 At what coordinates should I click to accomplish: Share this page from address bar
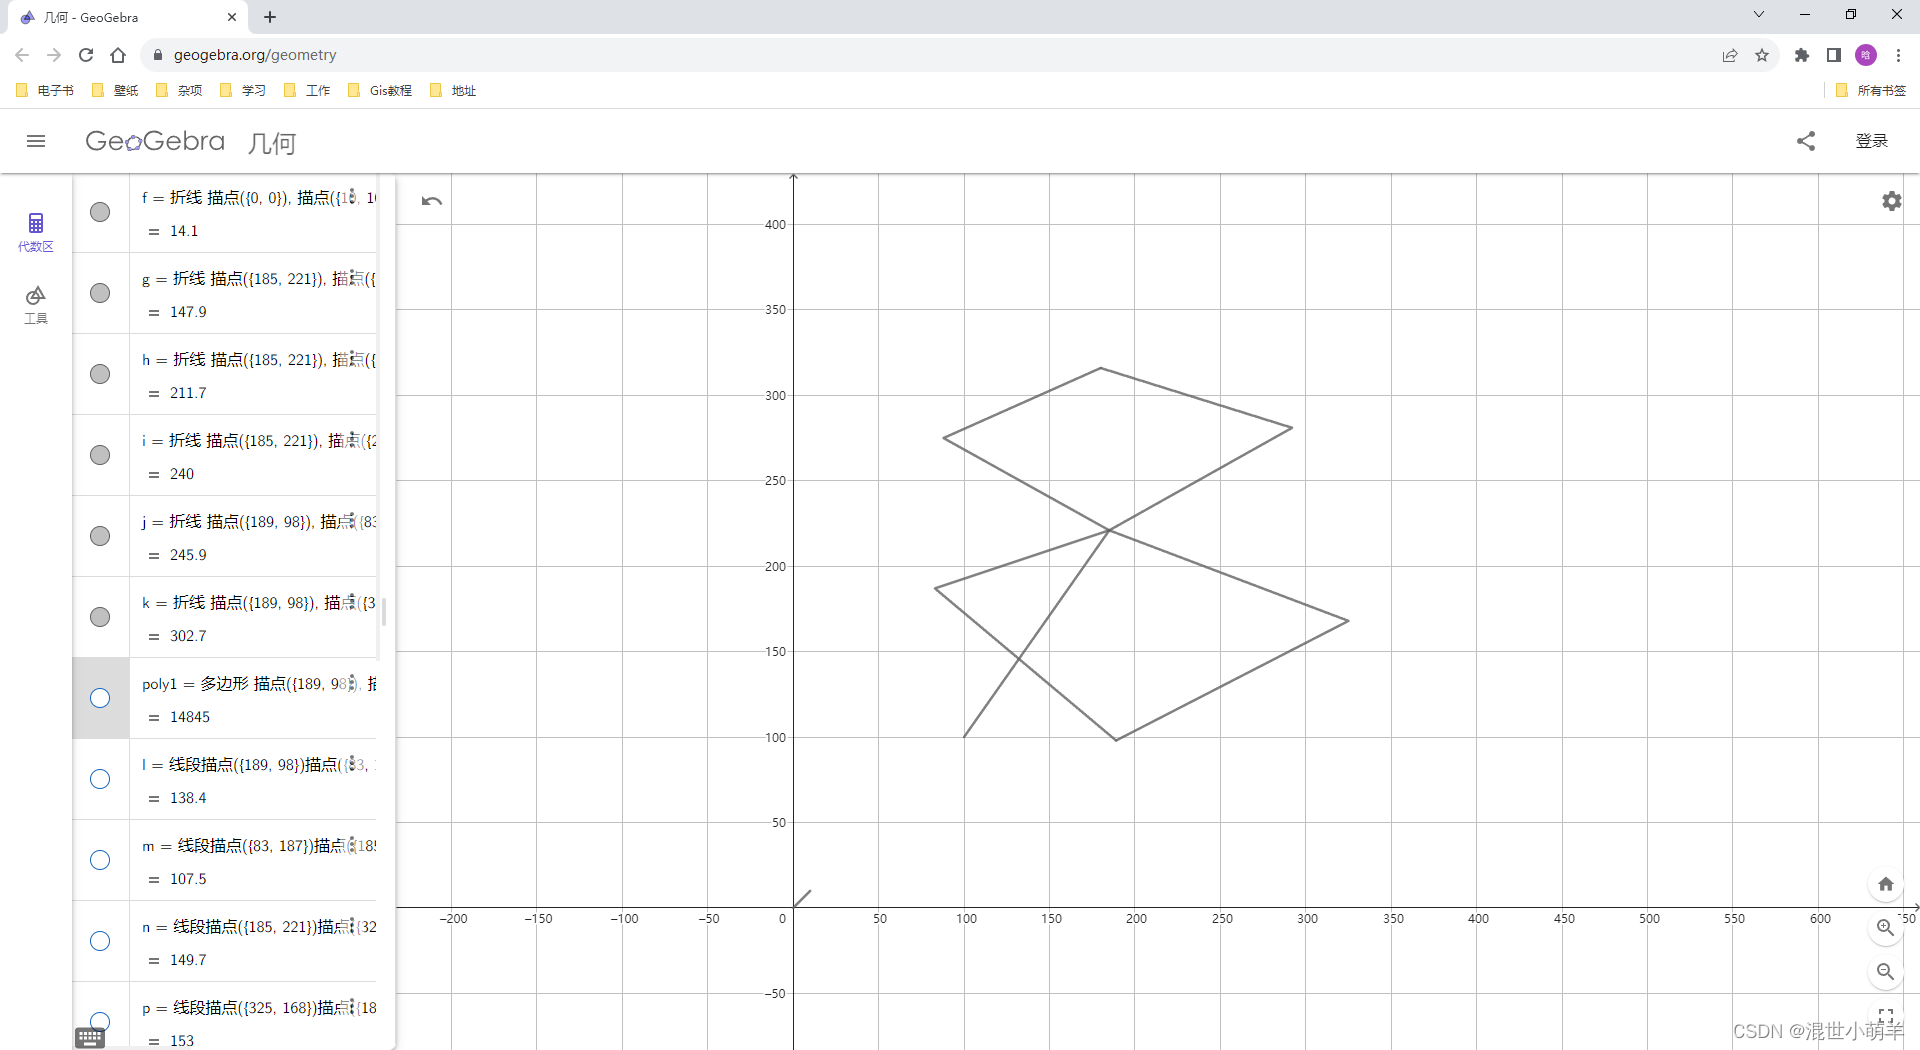pyautogui.click(x=1730, y=55)
